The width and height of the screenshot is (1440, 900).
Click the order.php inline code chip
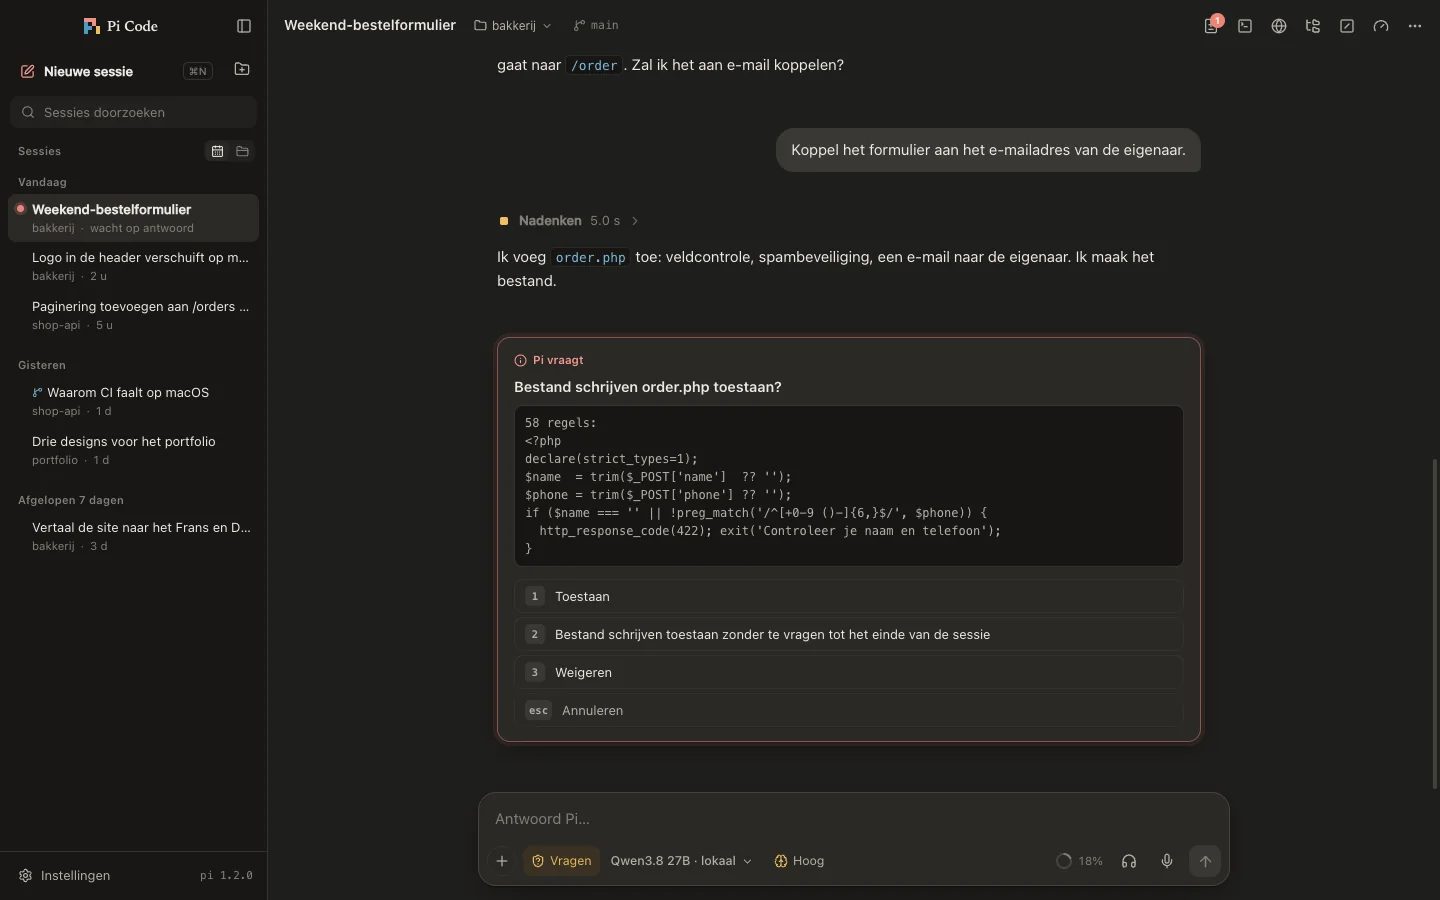coord(591,258)
